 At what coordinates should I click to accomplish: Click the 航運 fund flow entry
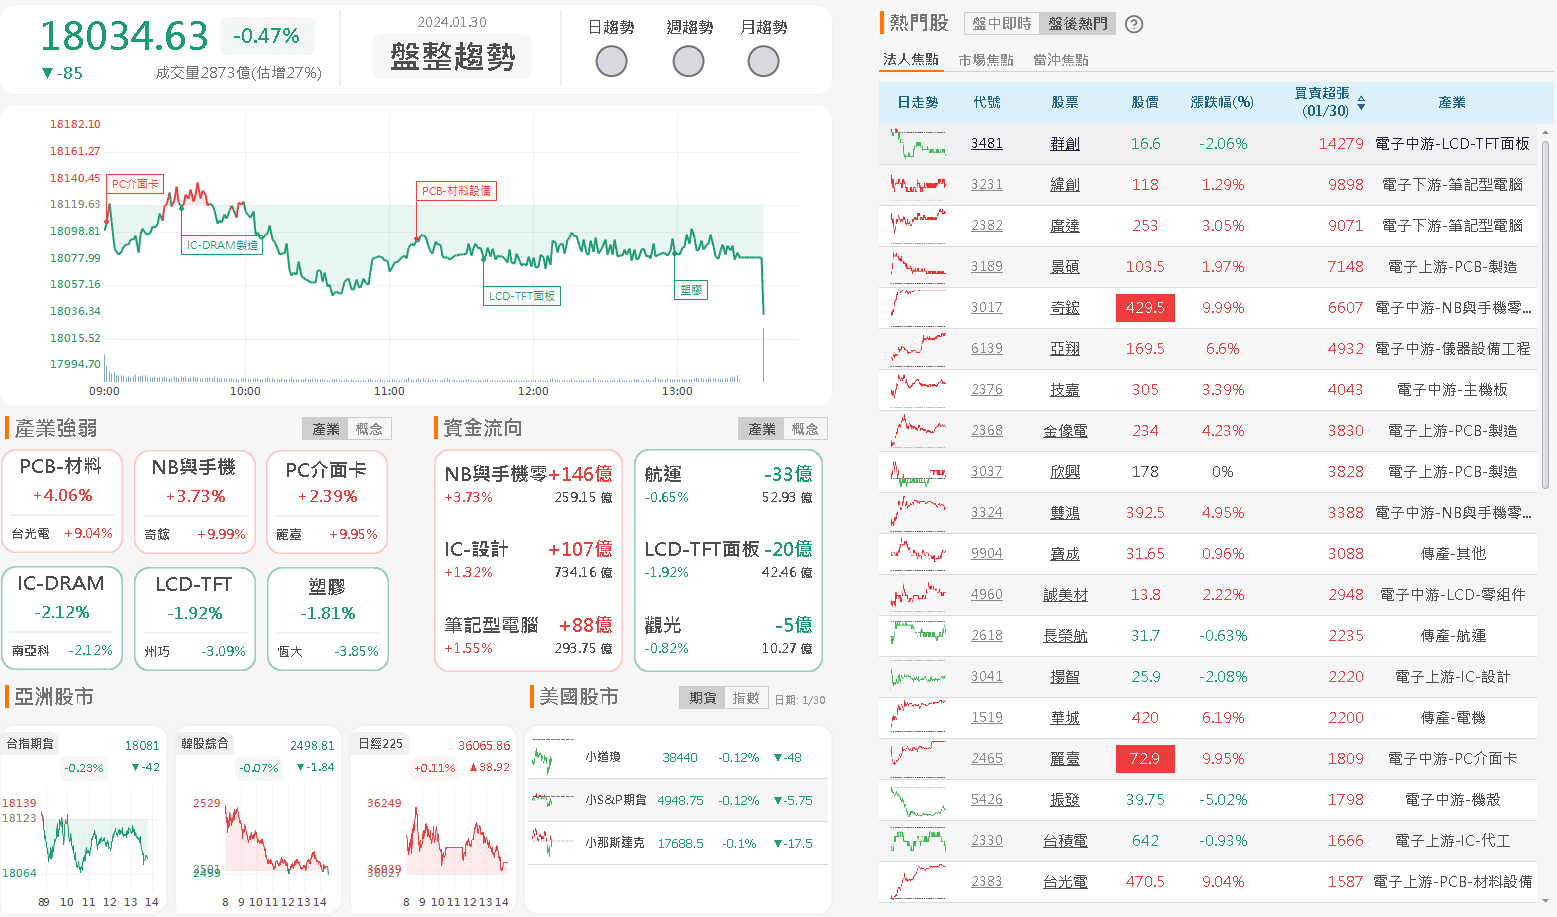728,485
